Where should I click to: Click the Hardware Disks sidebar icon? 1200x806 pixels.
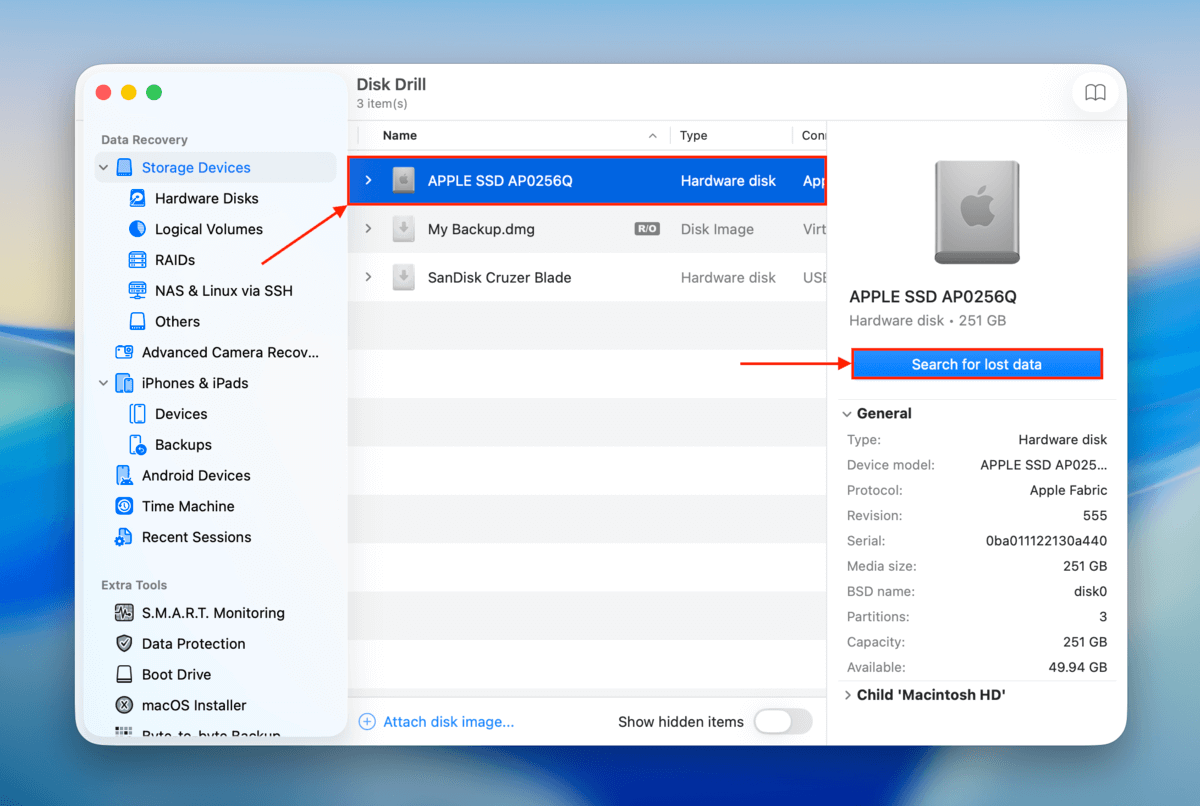click(138, 199)
